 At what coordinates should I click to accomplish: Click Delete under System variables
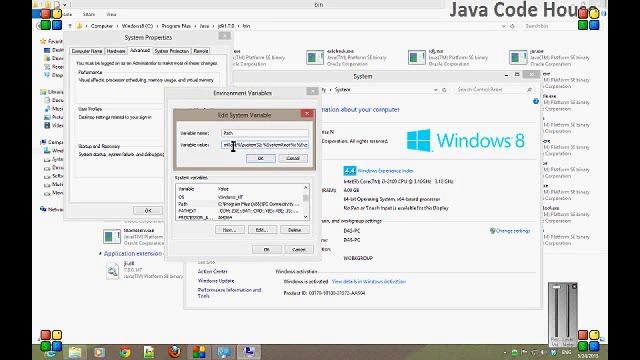point(295,230)
